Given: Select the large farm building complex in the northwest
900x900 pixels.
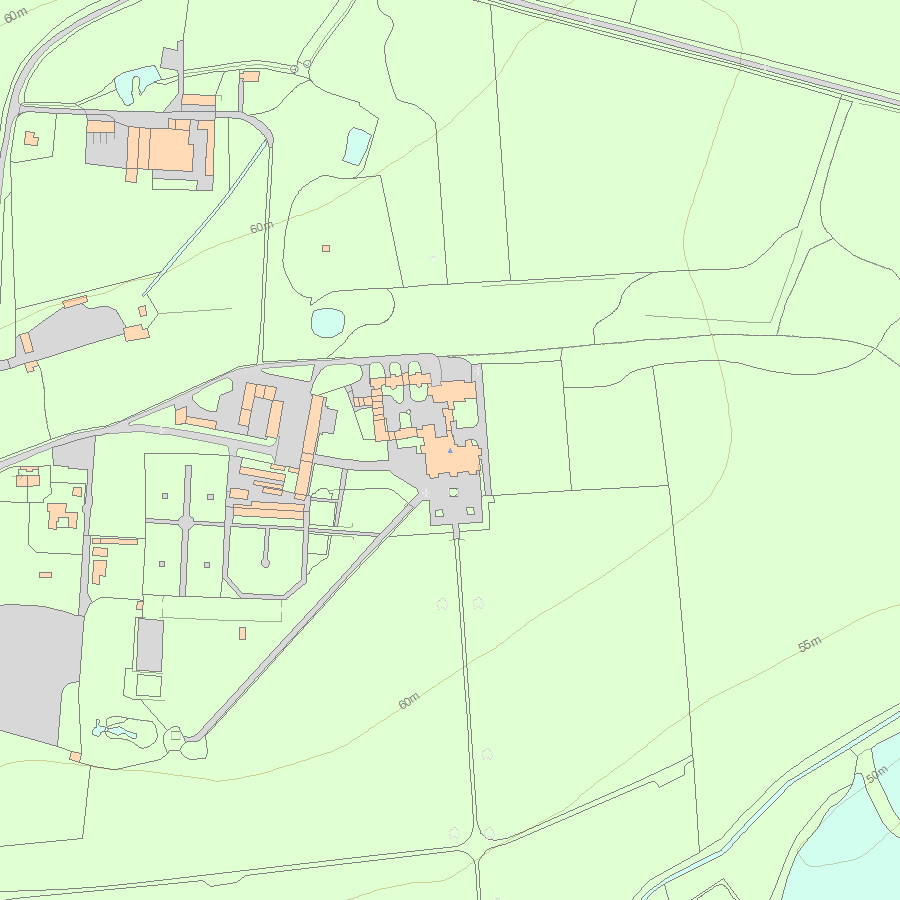Looking at the screenshot, I should pyautogui.click(x=164, y=149).
